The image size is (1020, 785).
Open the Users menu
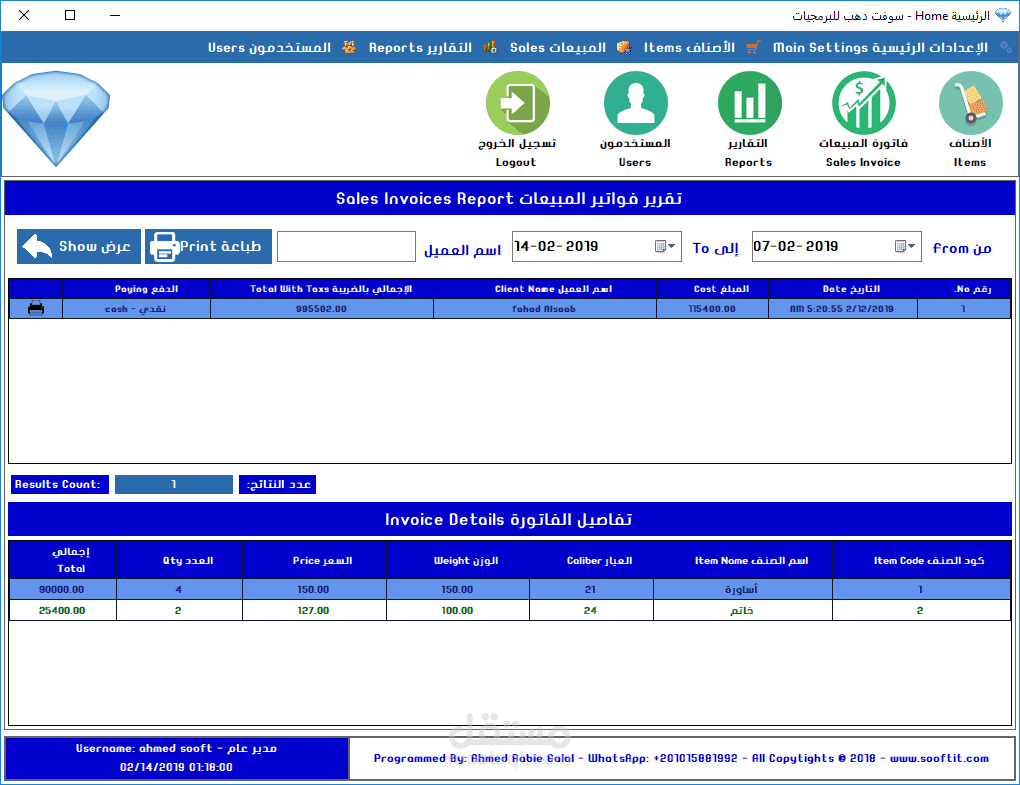pyautogui.click(x=269, y=47)
